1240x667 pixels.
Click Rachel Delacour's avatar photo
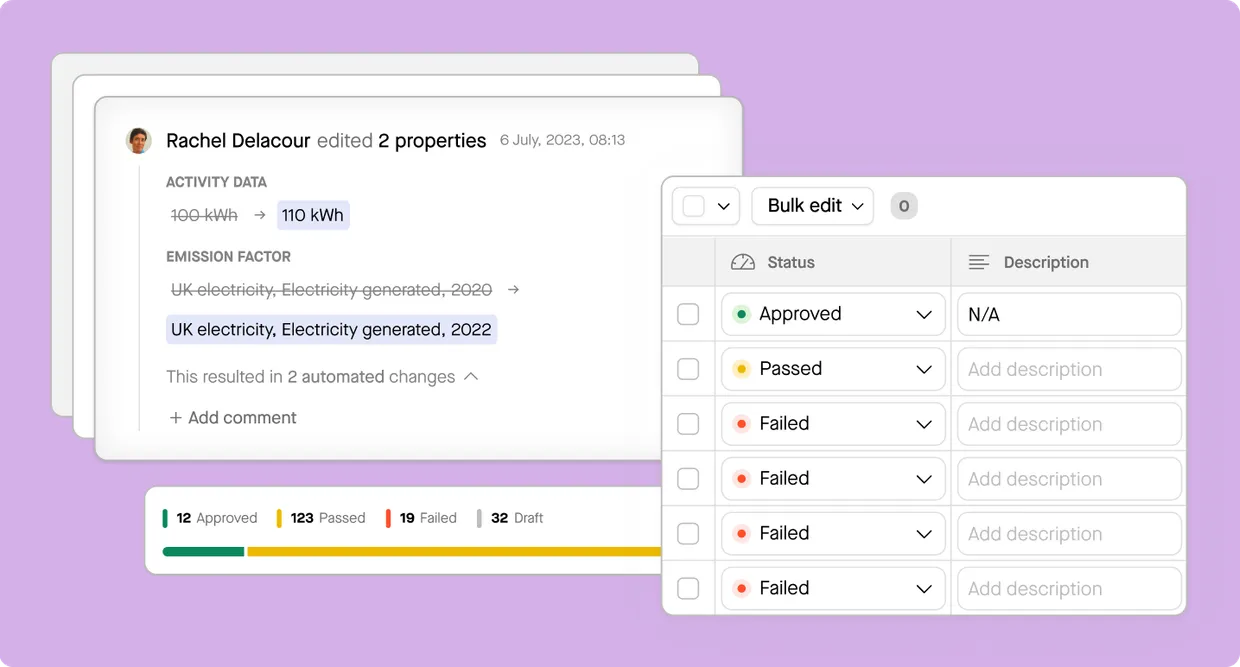click(138, 140)
